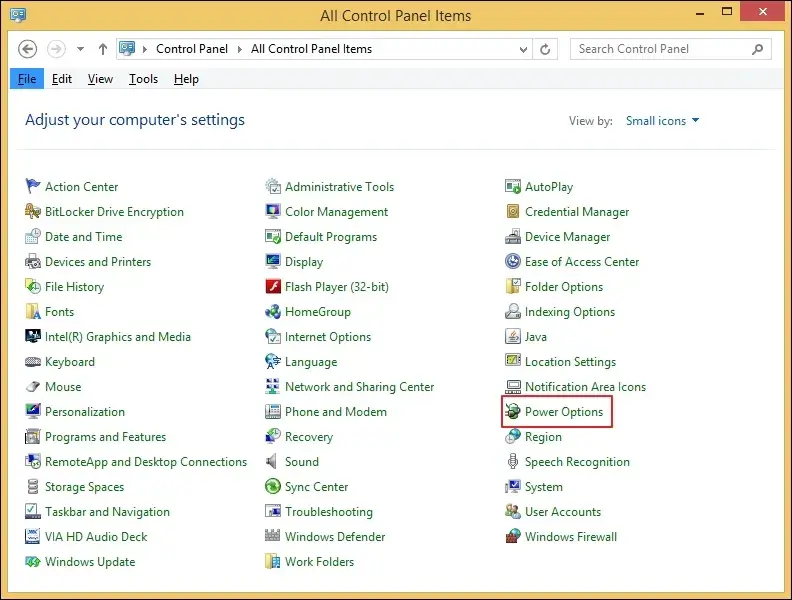Click the Forward navigation arrow
The height and width of the screenshot is (600, 792).
pyautogui.click(x=56, y=49)
